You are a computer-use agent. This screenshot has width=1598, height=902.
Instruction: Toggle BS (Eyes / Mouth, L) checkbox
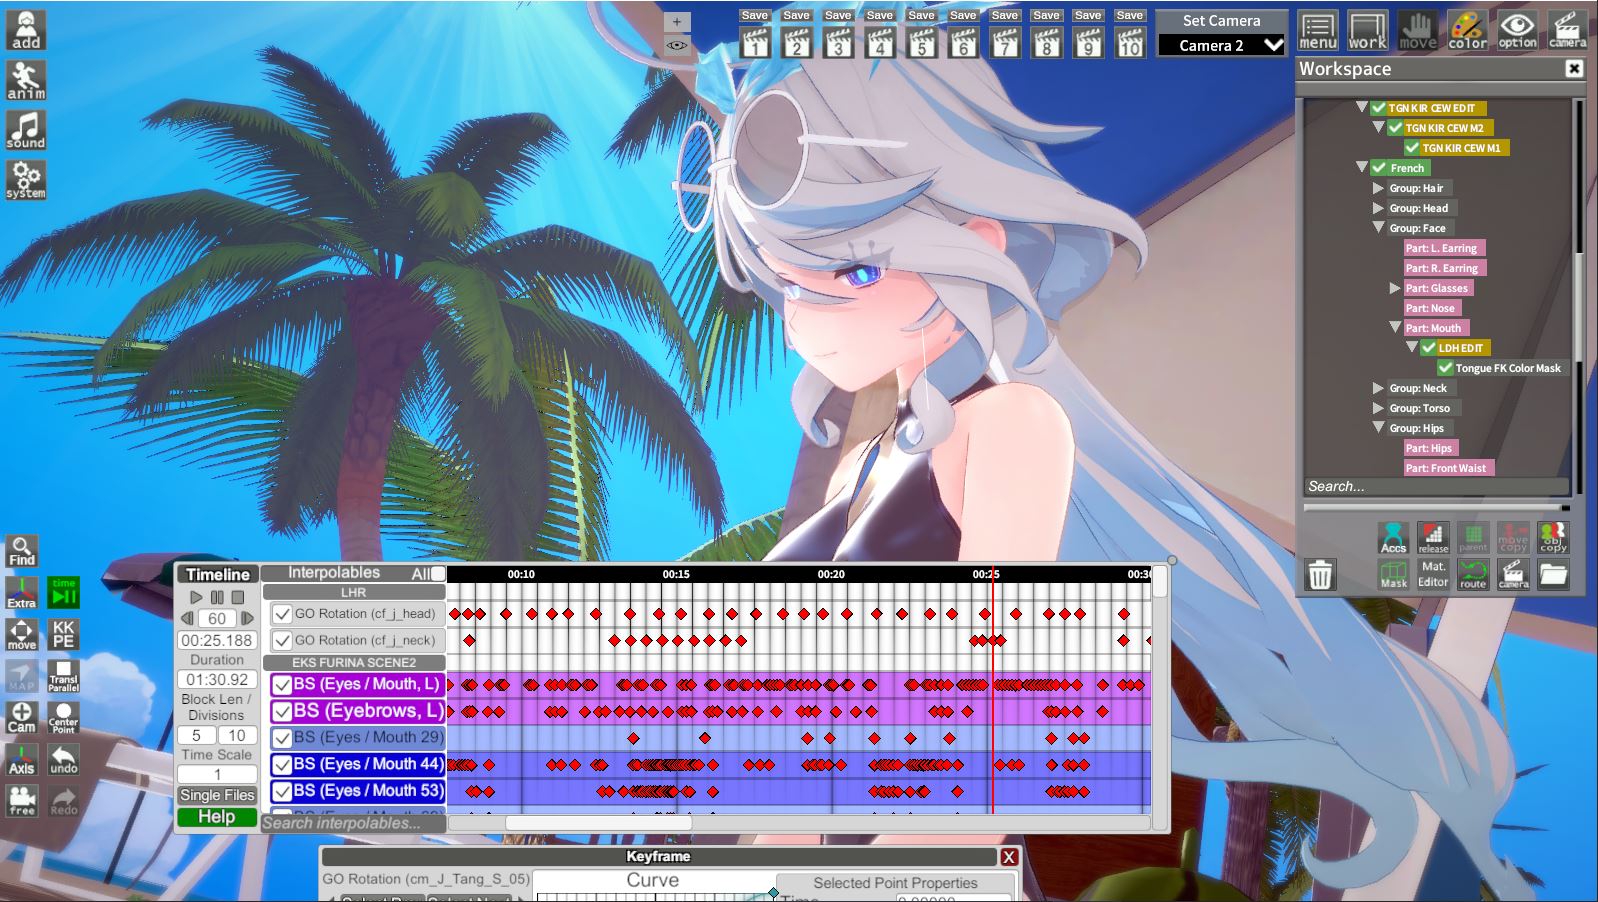[x=283, y=685]
